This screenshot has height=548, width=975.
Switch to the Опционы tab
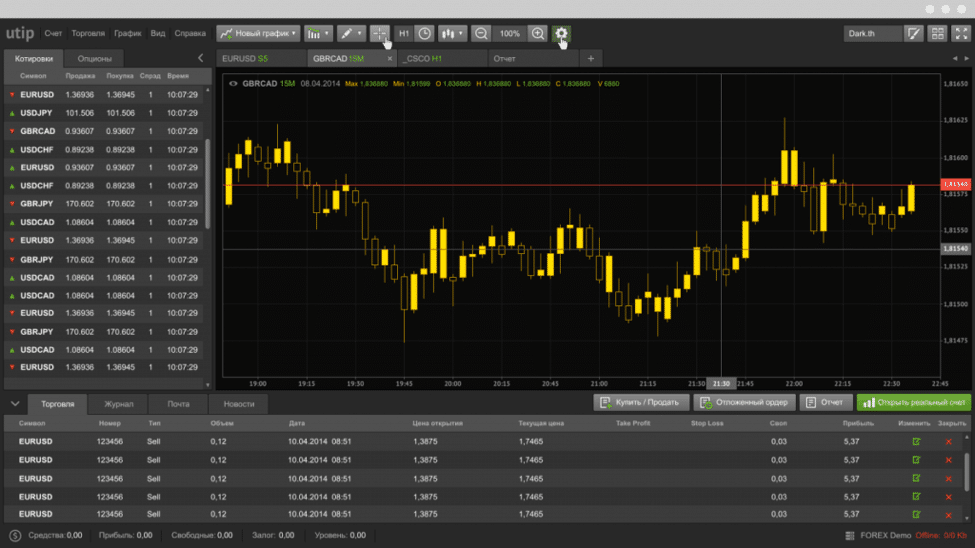tap(95, 58)
